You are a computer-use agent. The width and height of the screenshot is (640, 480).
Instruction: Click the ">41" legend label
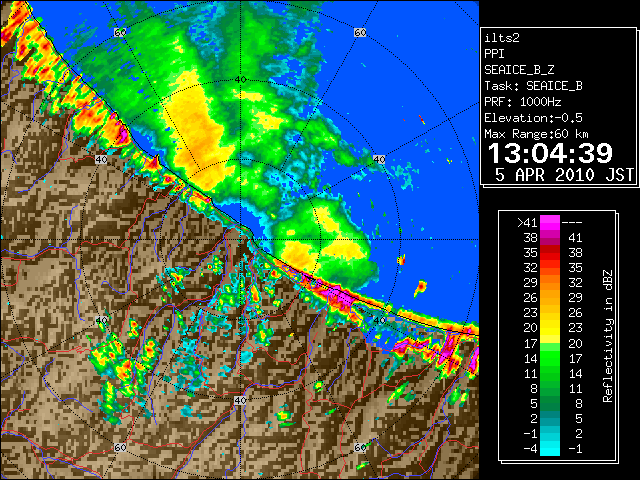527,223
